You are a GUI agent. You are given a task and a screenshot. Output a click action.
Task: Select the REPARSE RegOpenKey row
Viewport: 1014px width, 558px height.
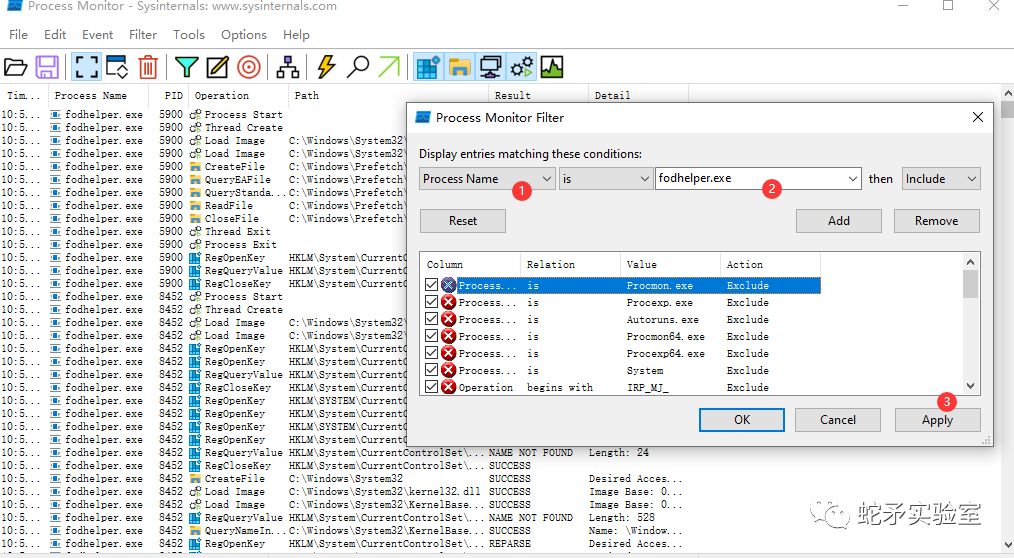click(x=343, y=543)
